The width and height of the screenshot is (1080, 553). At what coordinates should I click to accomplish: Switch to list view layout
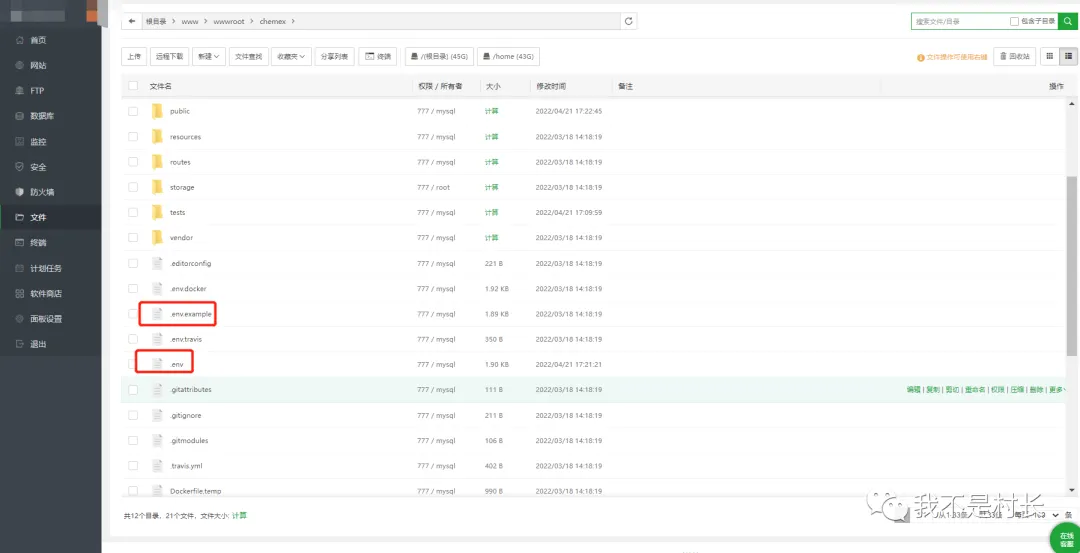[x=1068, y=57]
